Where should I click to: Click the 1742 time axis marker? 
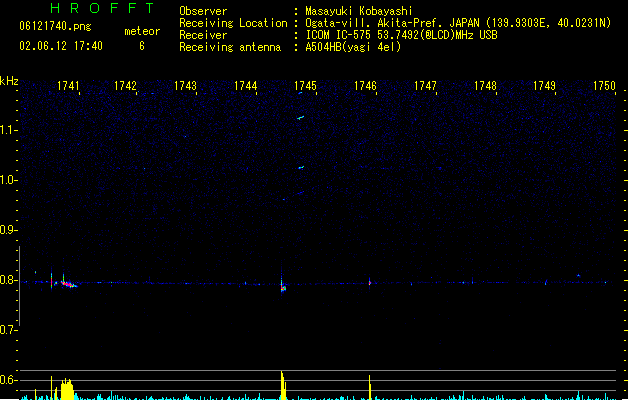click(125, 86)
